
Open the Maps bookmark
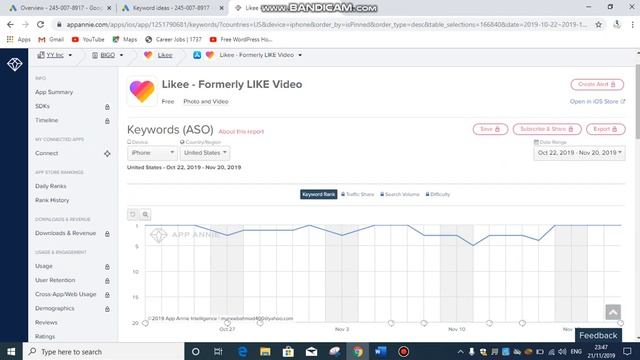point(125,40)
